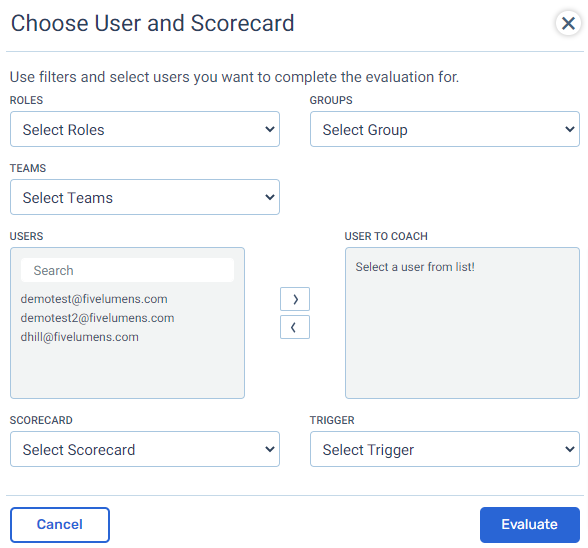Viewport: 588px width, 548px height.
Task: Expand the Select Teams dropdown
Action: (x=145, y=197)
